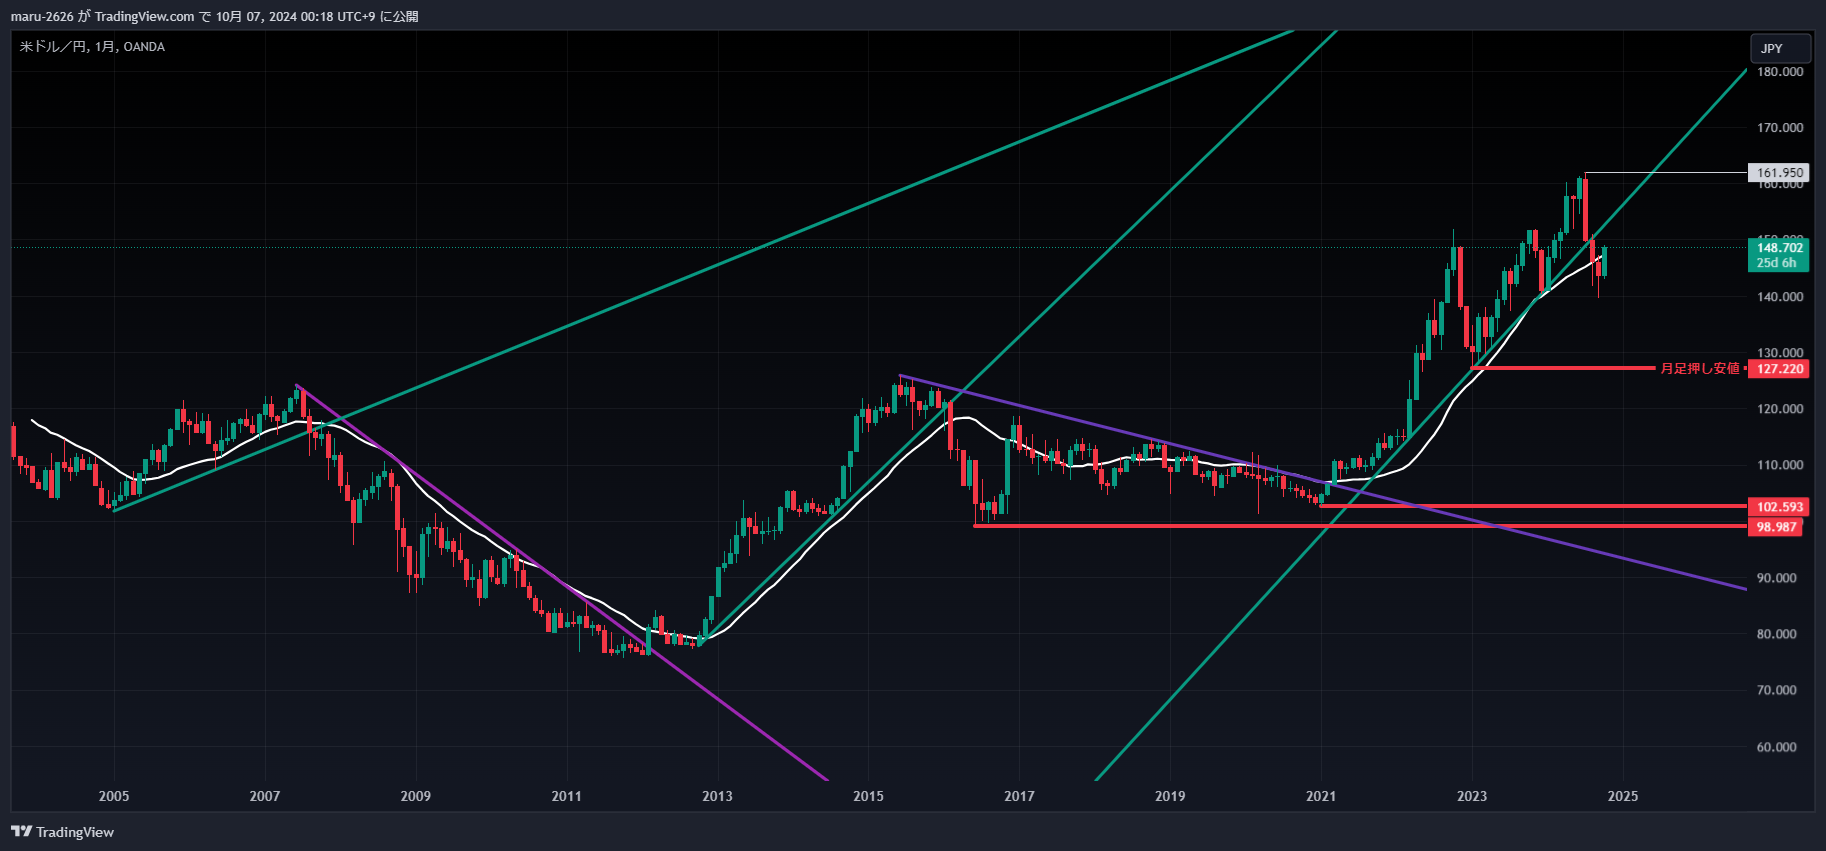The image size is (1826, 851).
Task: Click the 70.000 price axis label
Action: coord(1776,690)
